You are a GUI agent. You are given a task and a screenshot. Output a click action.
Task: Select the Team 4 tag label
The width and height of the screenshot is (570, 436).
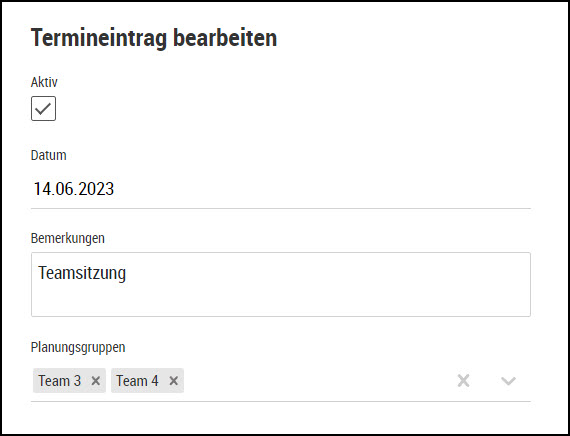click(137, 381)
